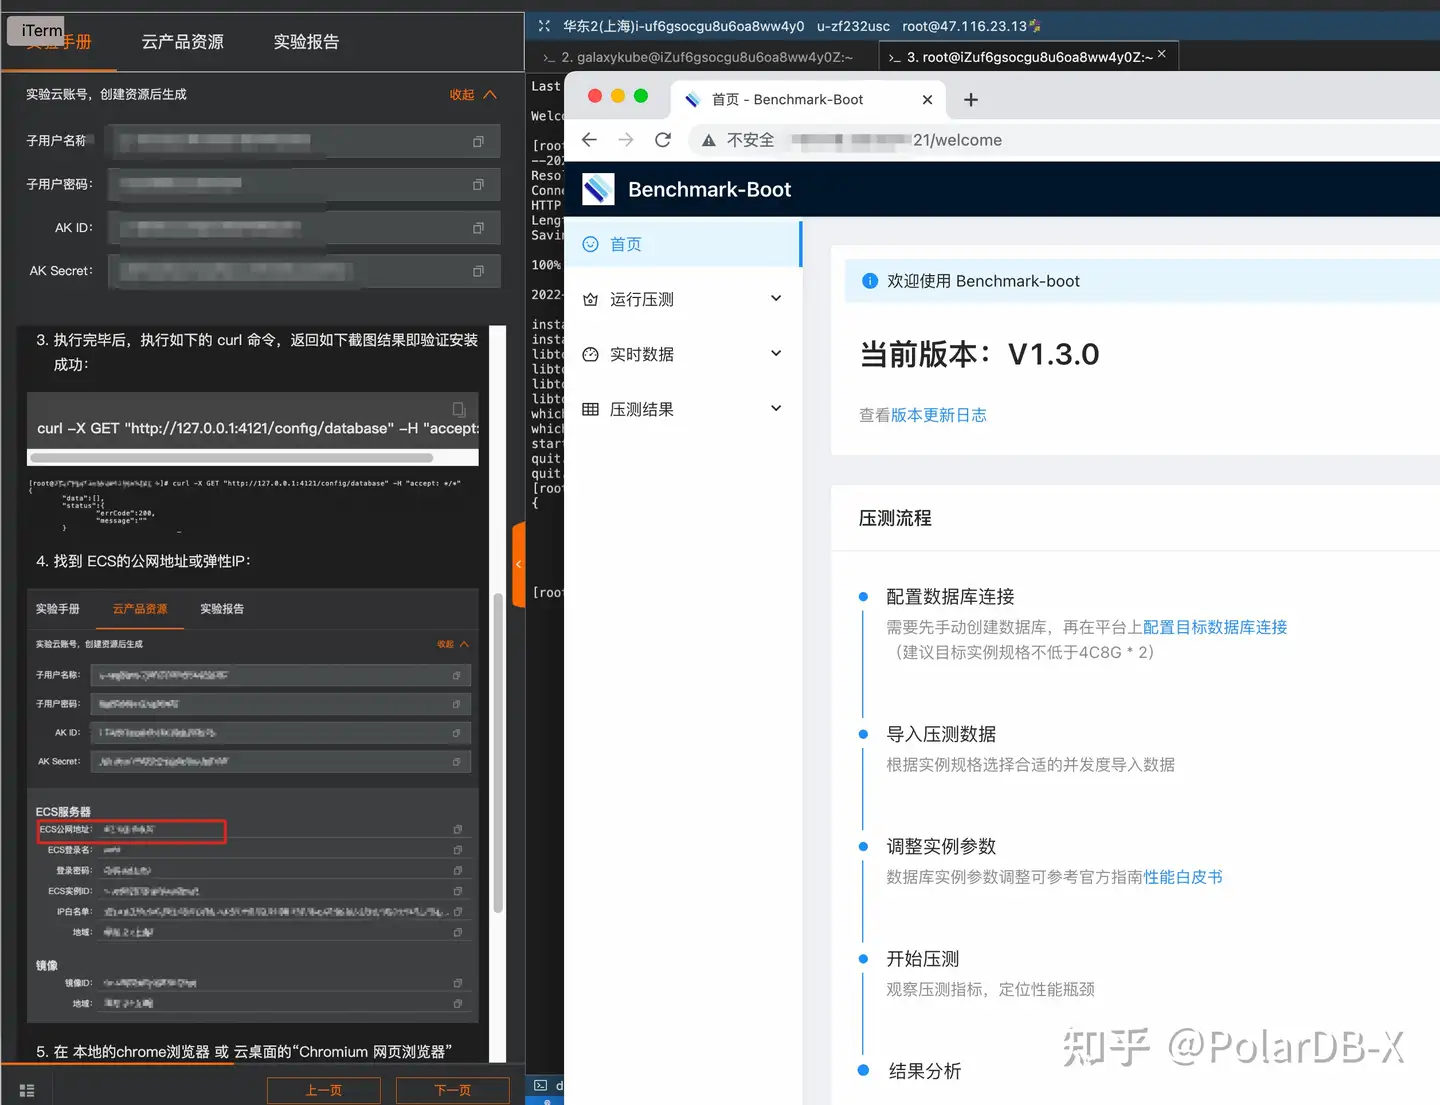
Task: Click the info icon beside 欢迎使用 Benchmark-boot
Action: (870, 281)
